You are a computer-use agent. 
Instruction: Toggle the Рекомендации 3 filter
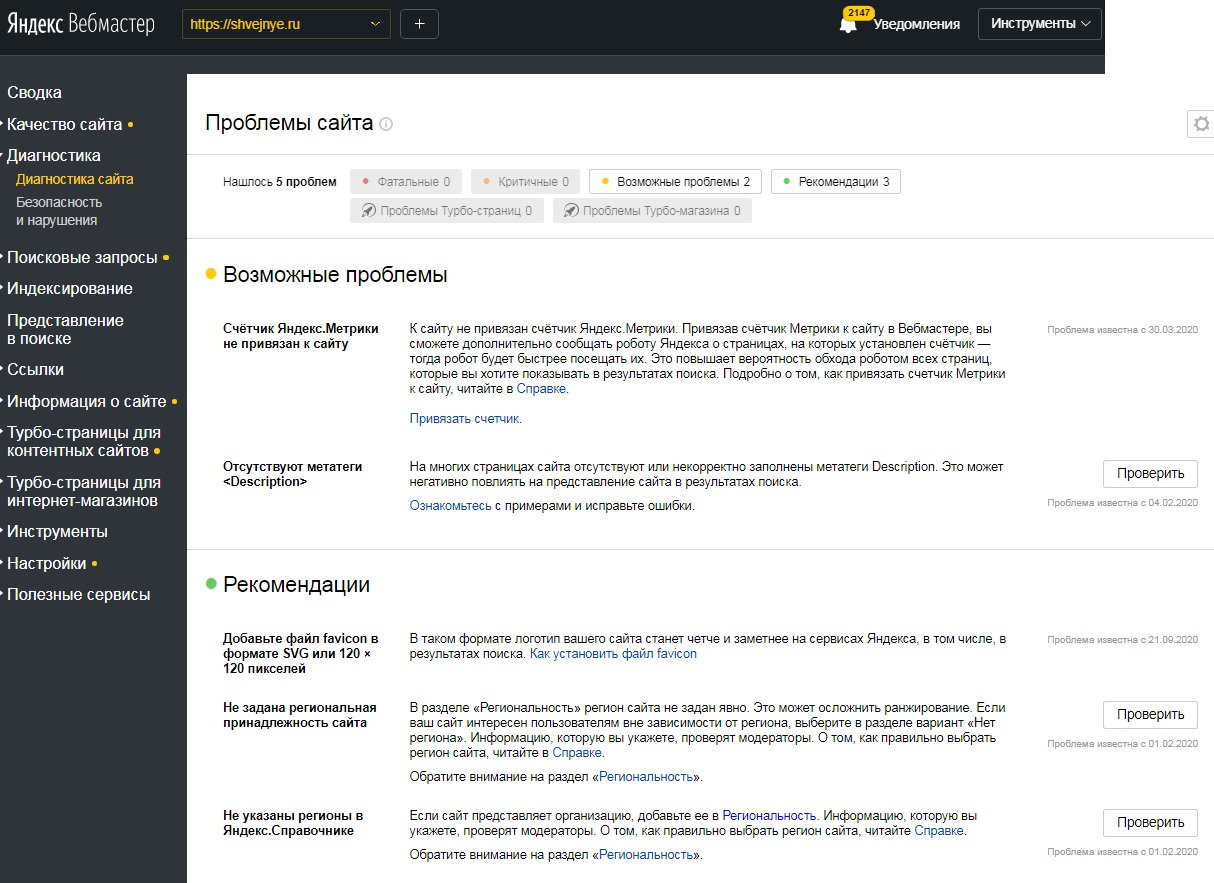click(836, 182)
